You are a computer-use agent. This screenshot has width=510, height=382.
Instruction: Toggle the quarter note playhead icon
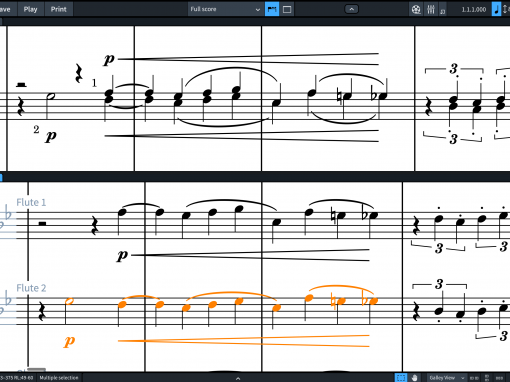point(497,9)
